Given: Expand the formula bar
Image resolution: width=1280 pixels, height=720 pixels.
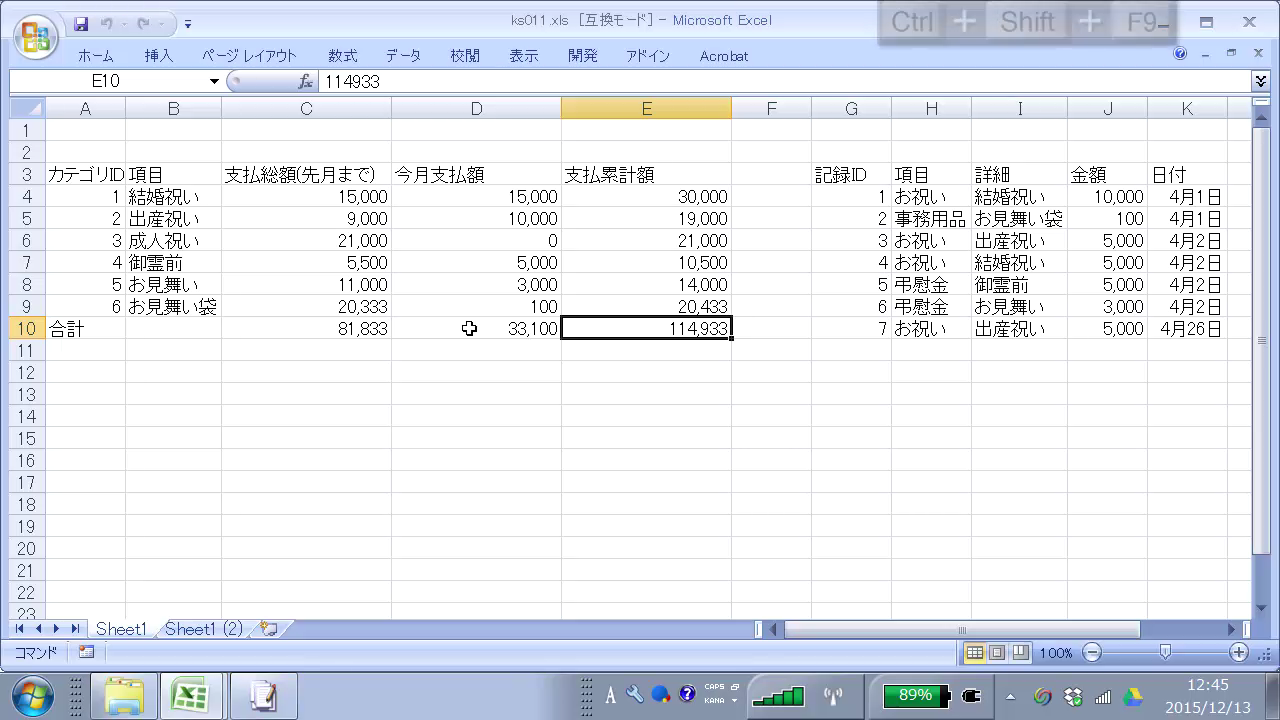Looking at the screenshot, I should click(1260, 82).
